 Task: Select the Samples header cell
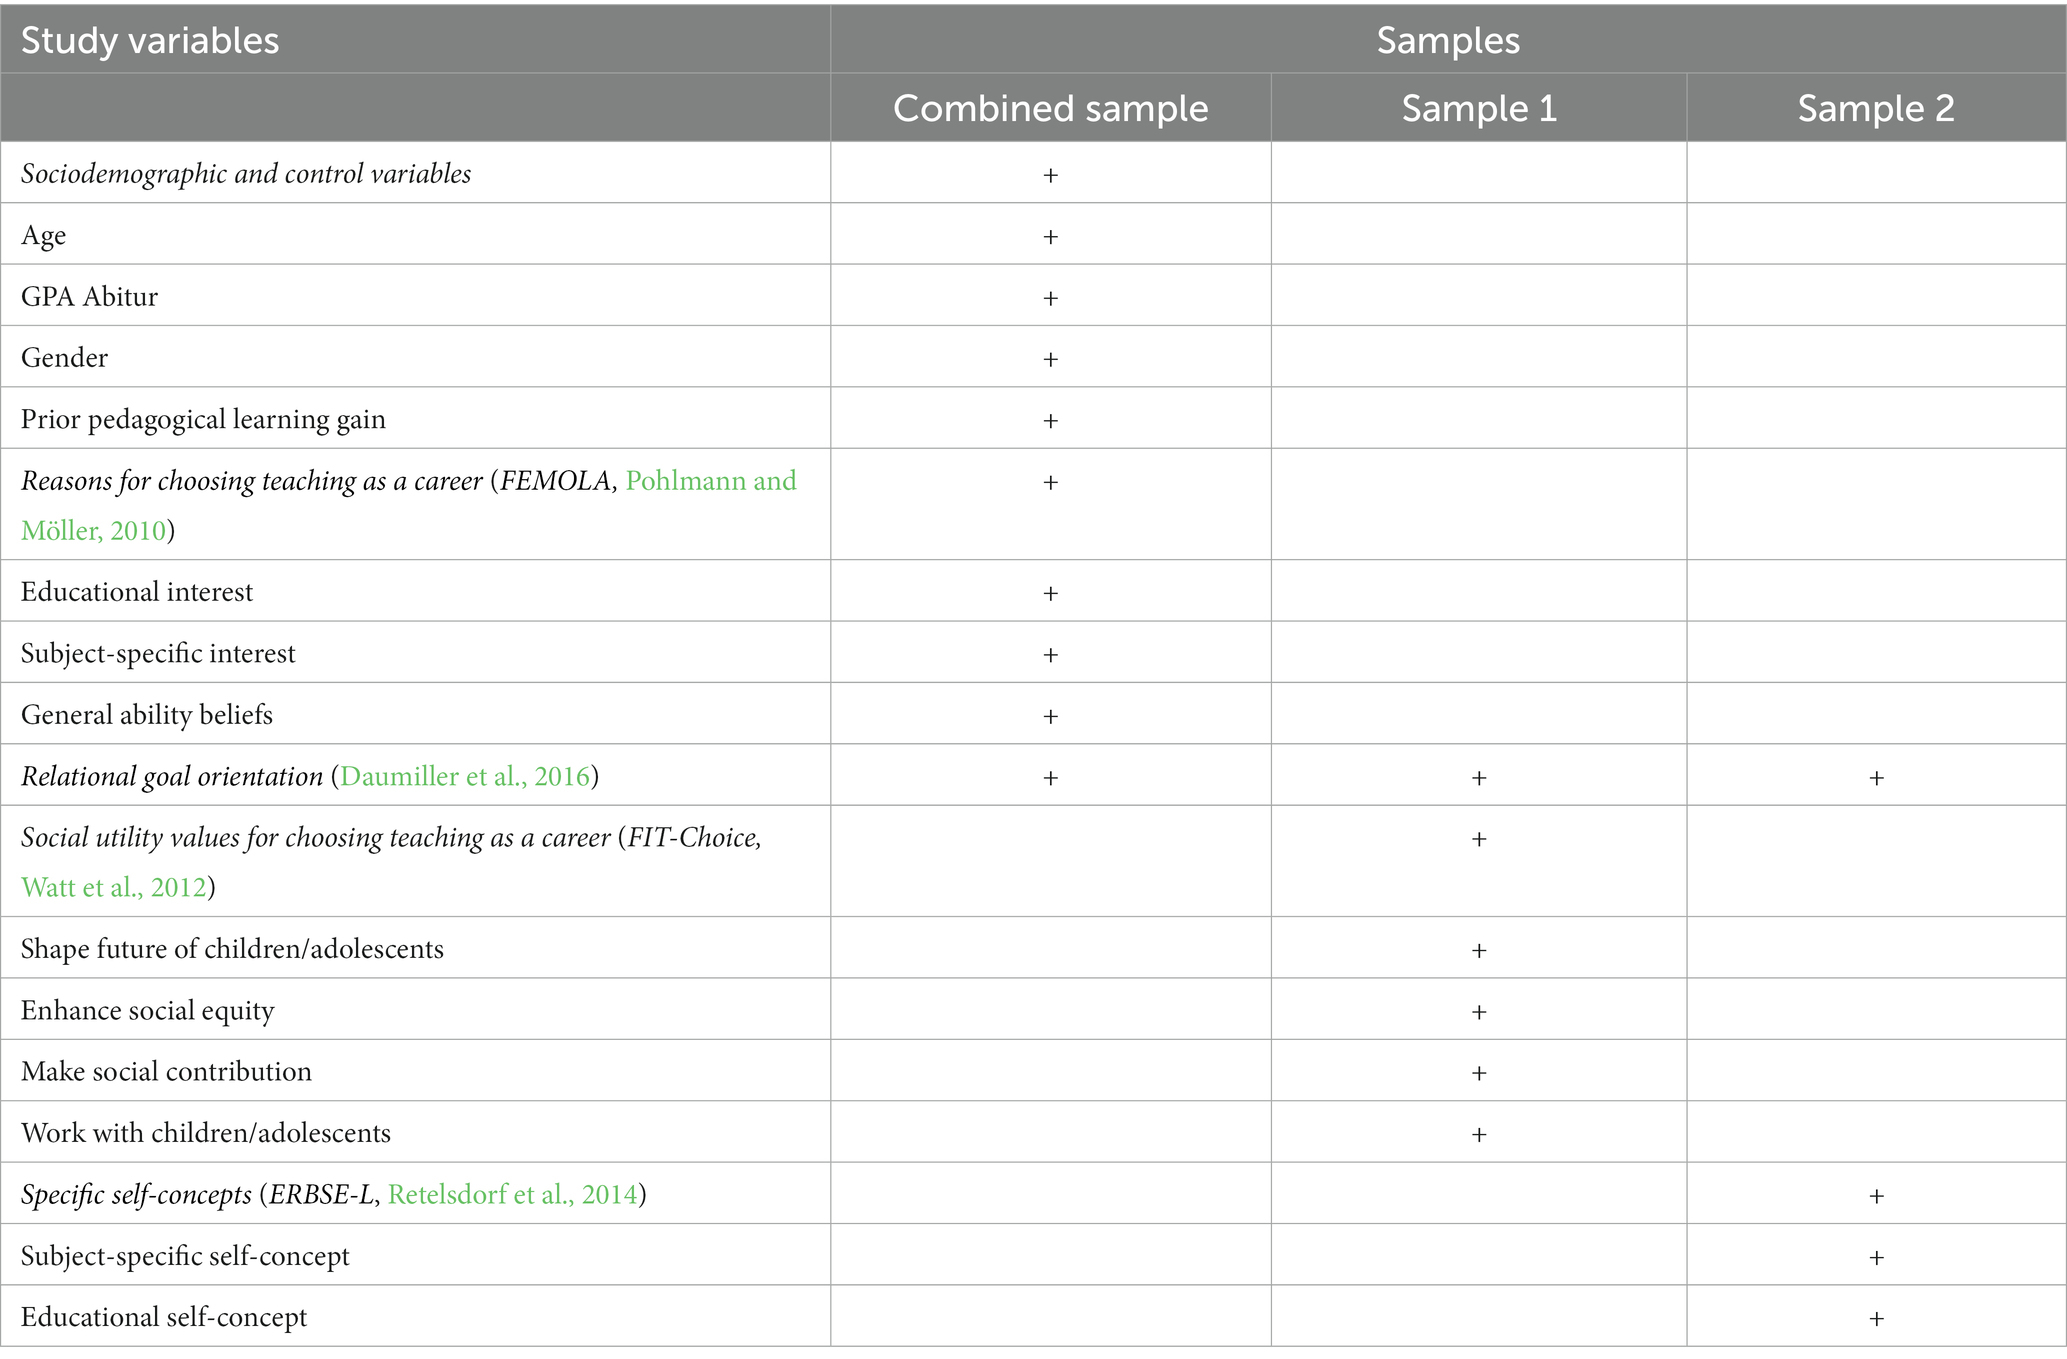pyautogui.click(x=1448, y=40)
